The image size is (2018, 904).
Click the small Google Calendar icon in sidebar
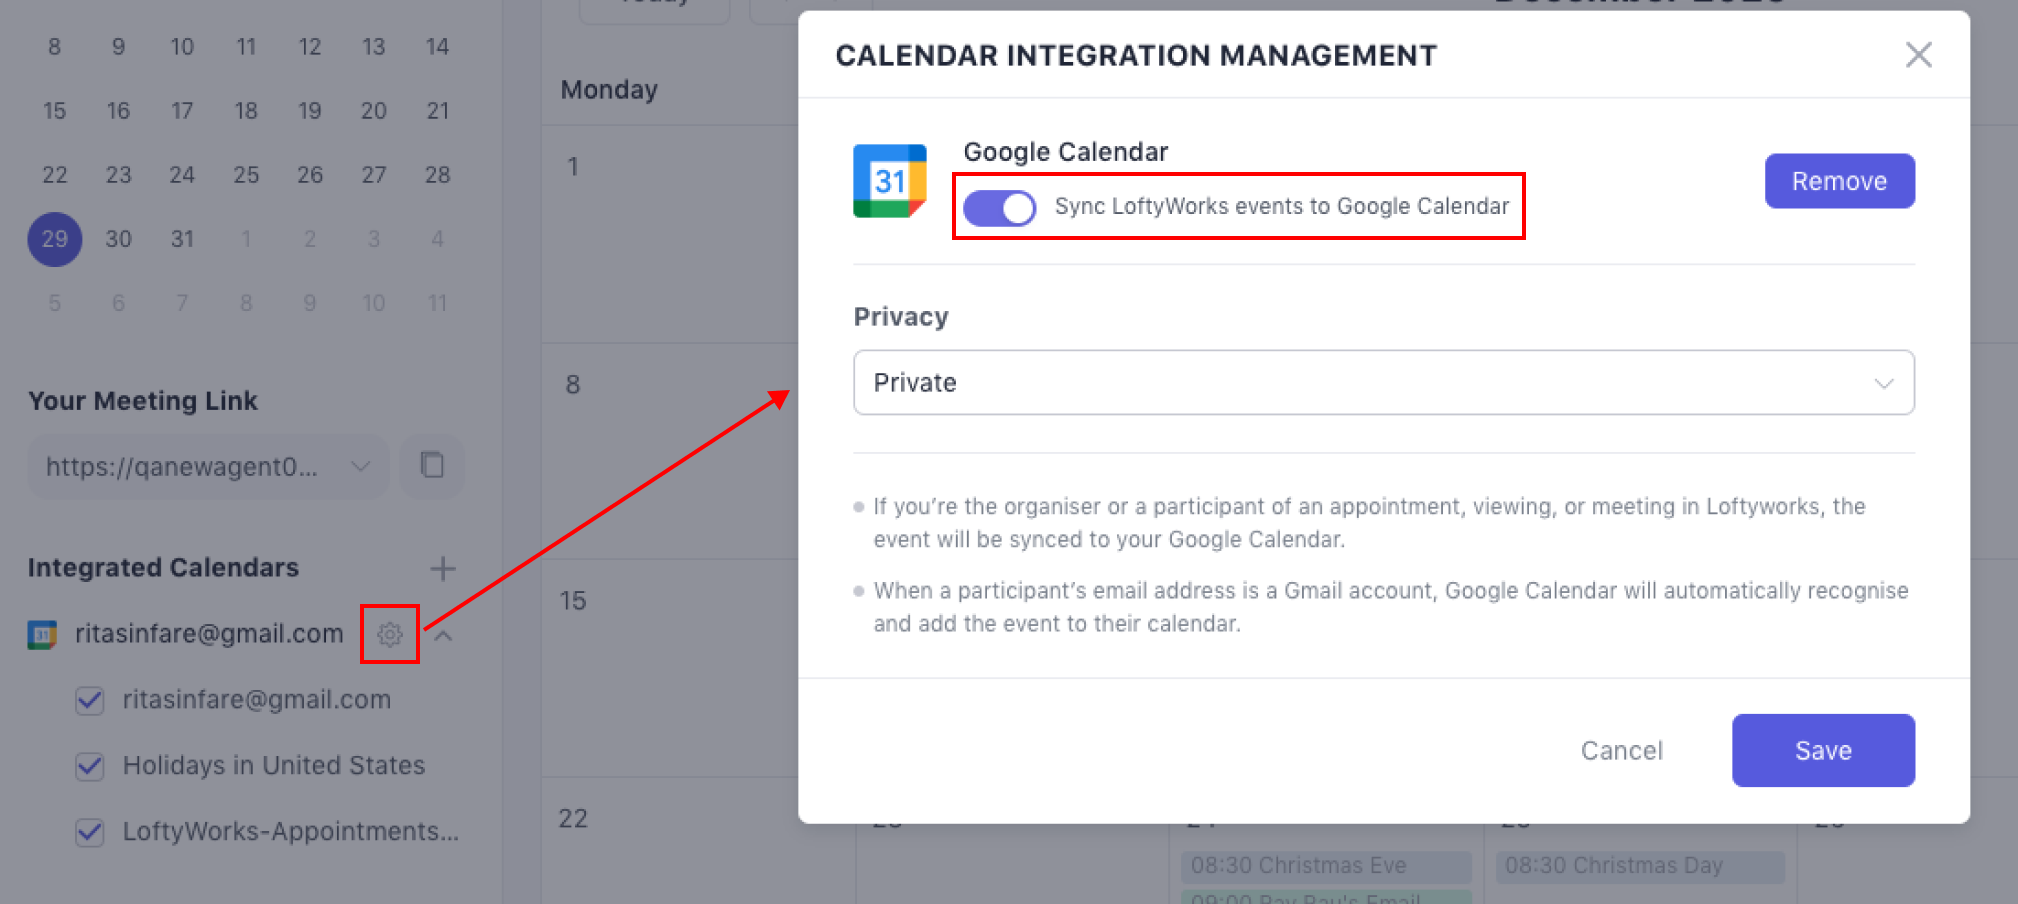[x=42, y=634]
